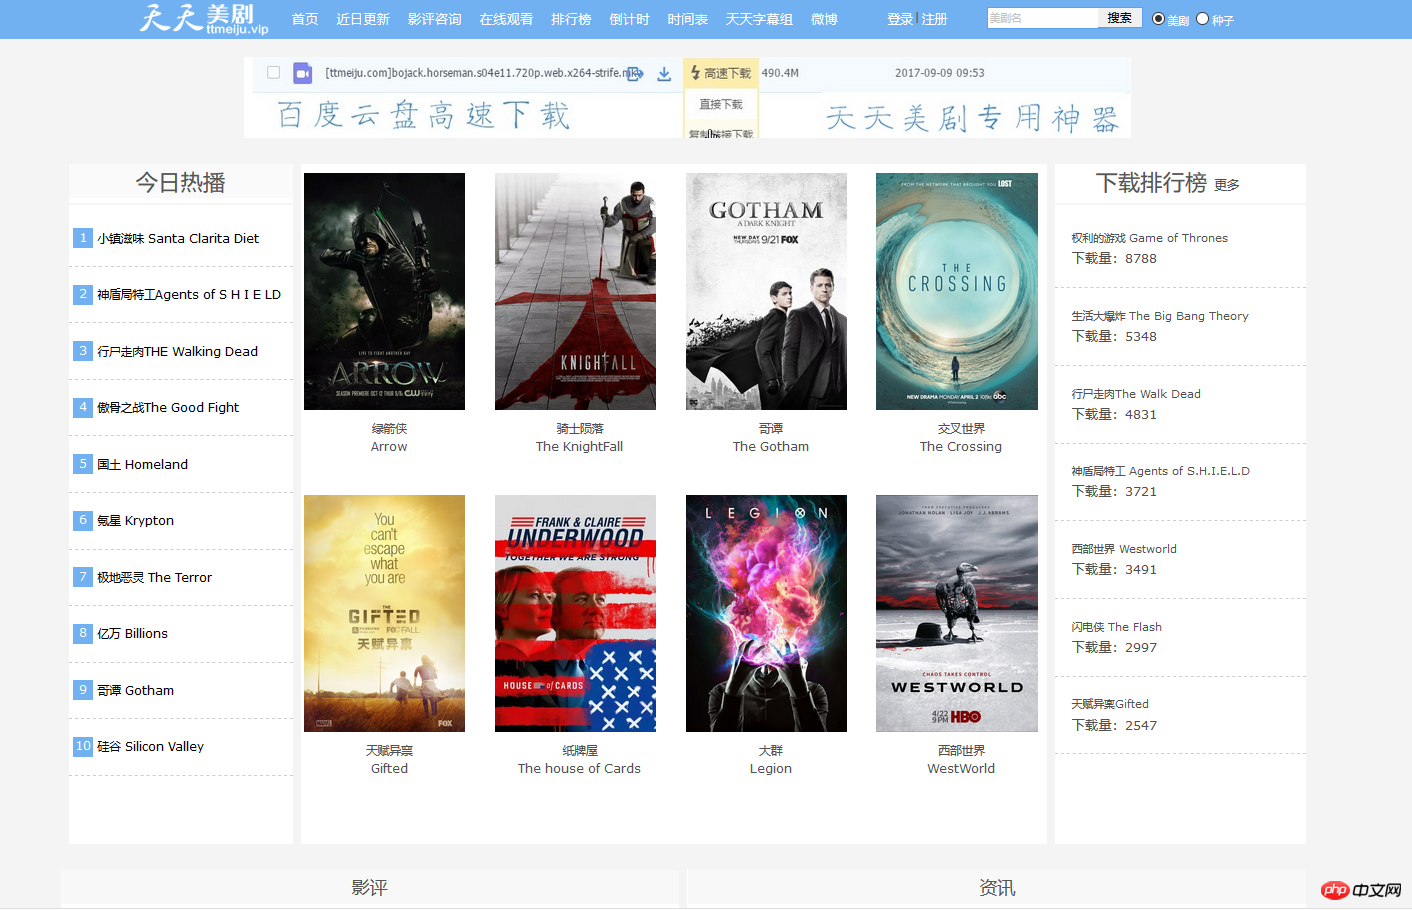
Task: Tick the checkbox beside bojack.horseman file
Action: 273,73
